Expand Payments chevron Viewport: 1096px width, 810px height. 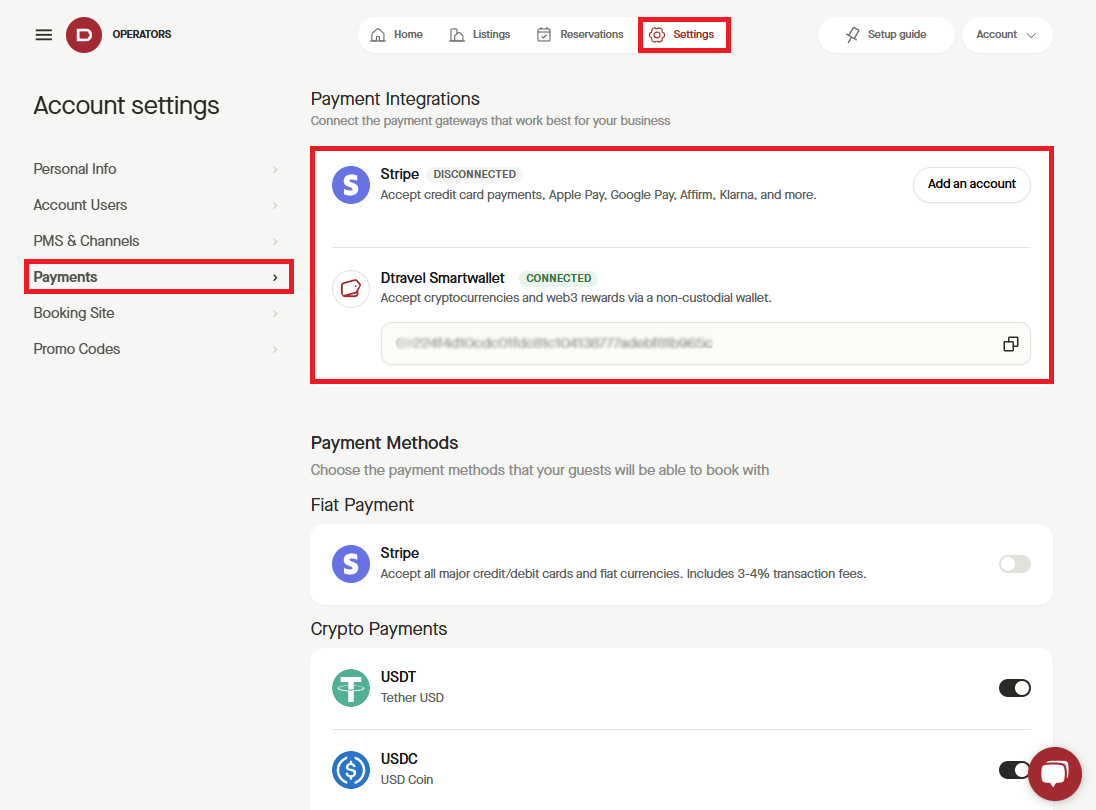pos(275,277)
